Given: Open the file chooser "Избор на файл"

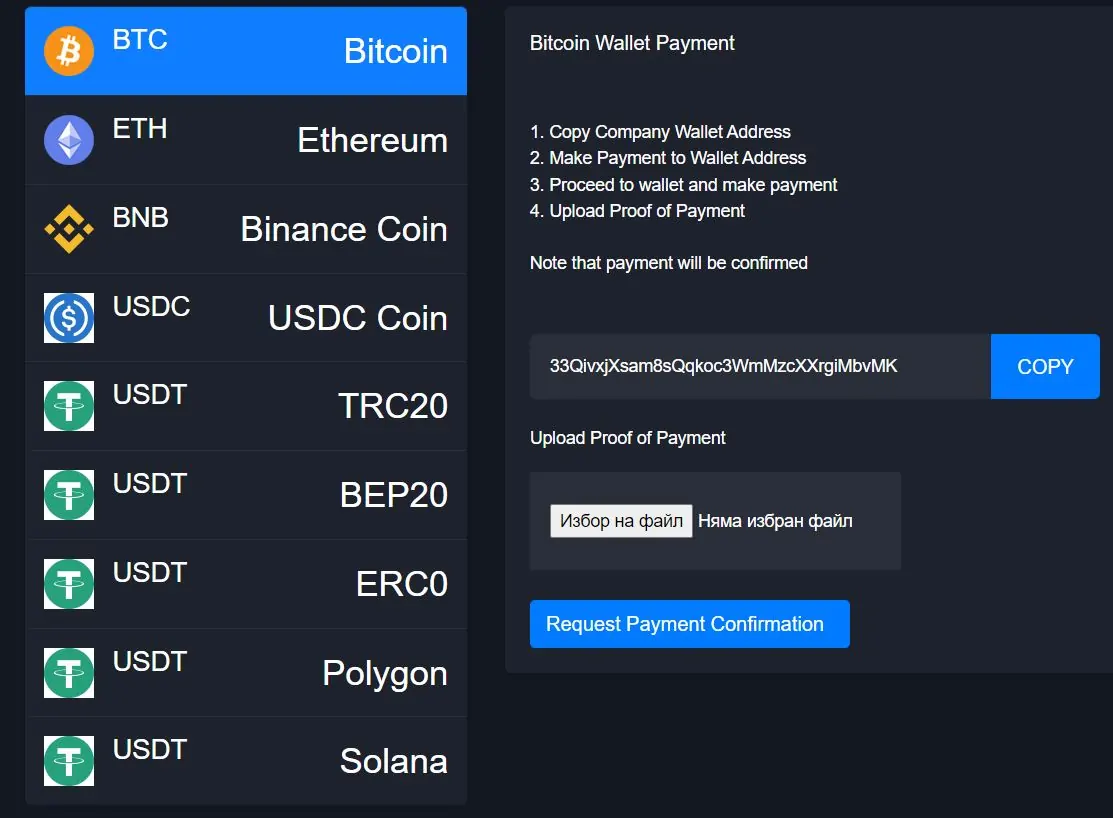Looking at the screenshot, I should 621,521.
